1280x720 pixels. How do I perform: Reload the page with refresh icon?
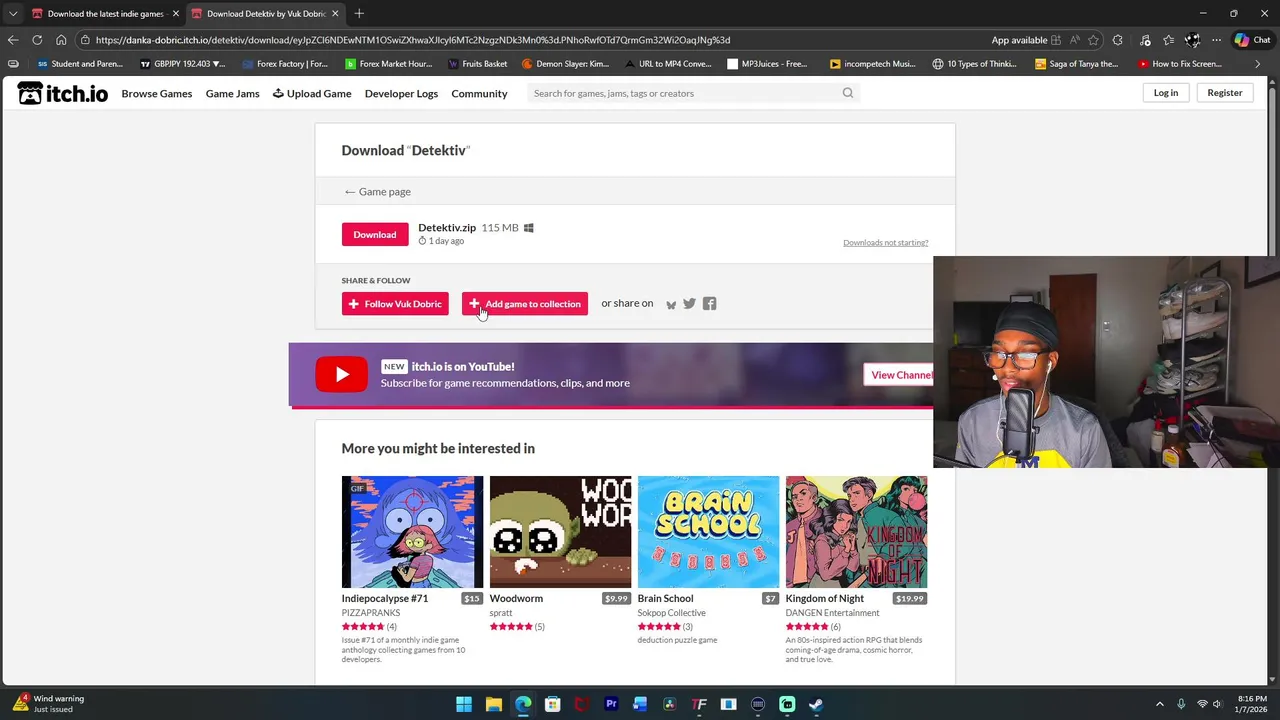point(37,40)
